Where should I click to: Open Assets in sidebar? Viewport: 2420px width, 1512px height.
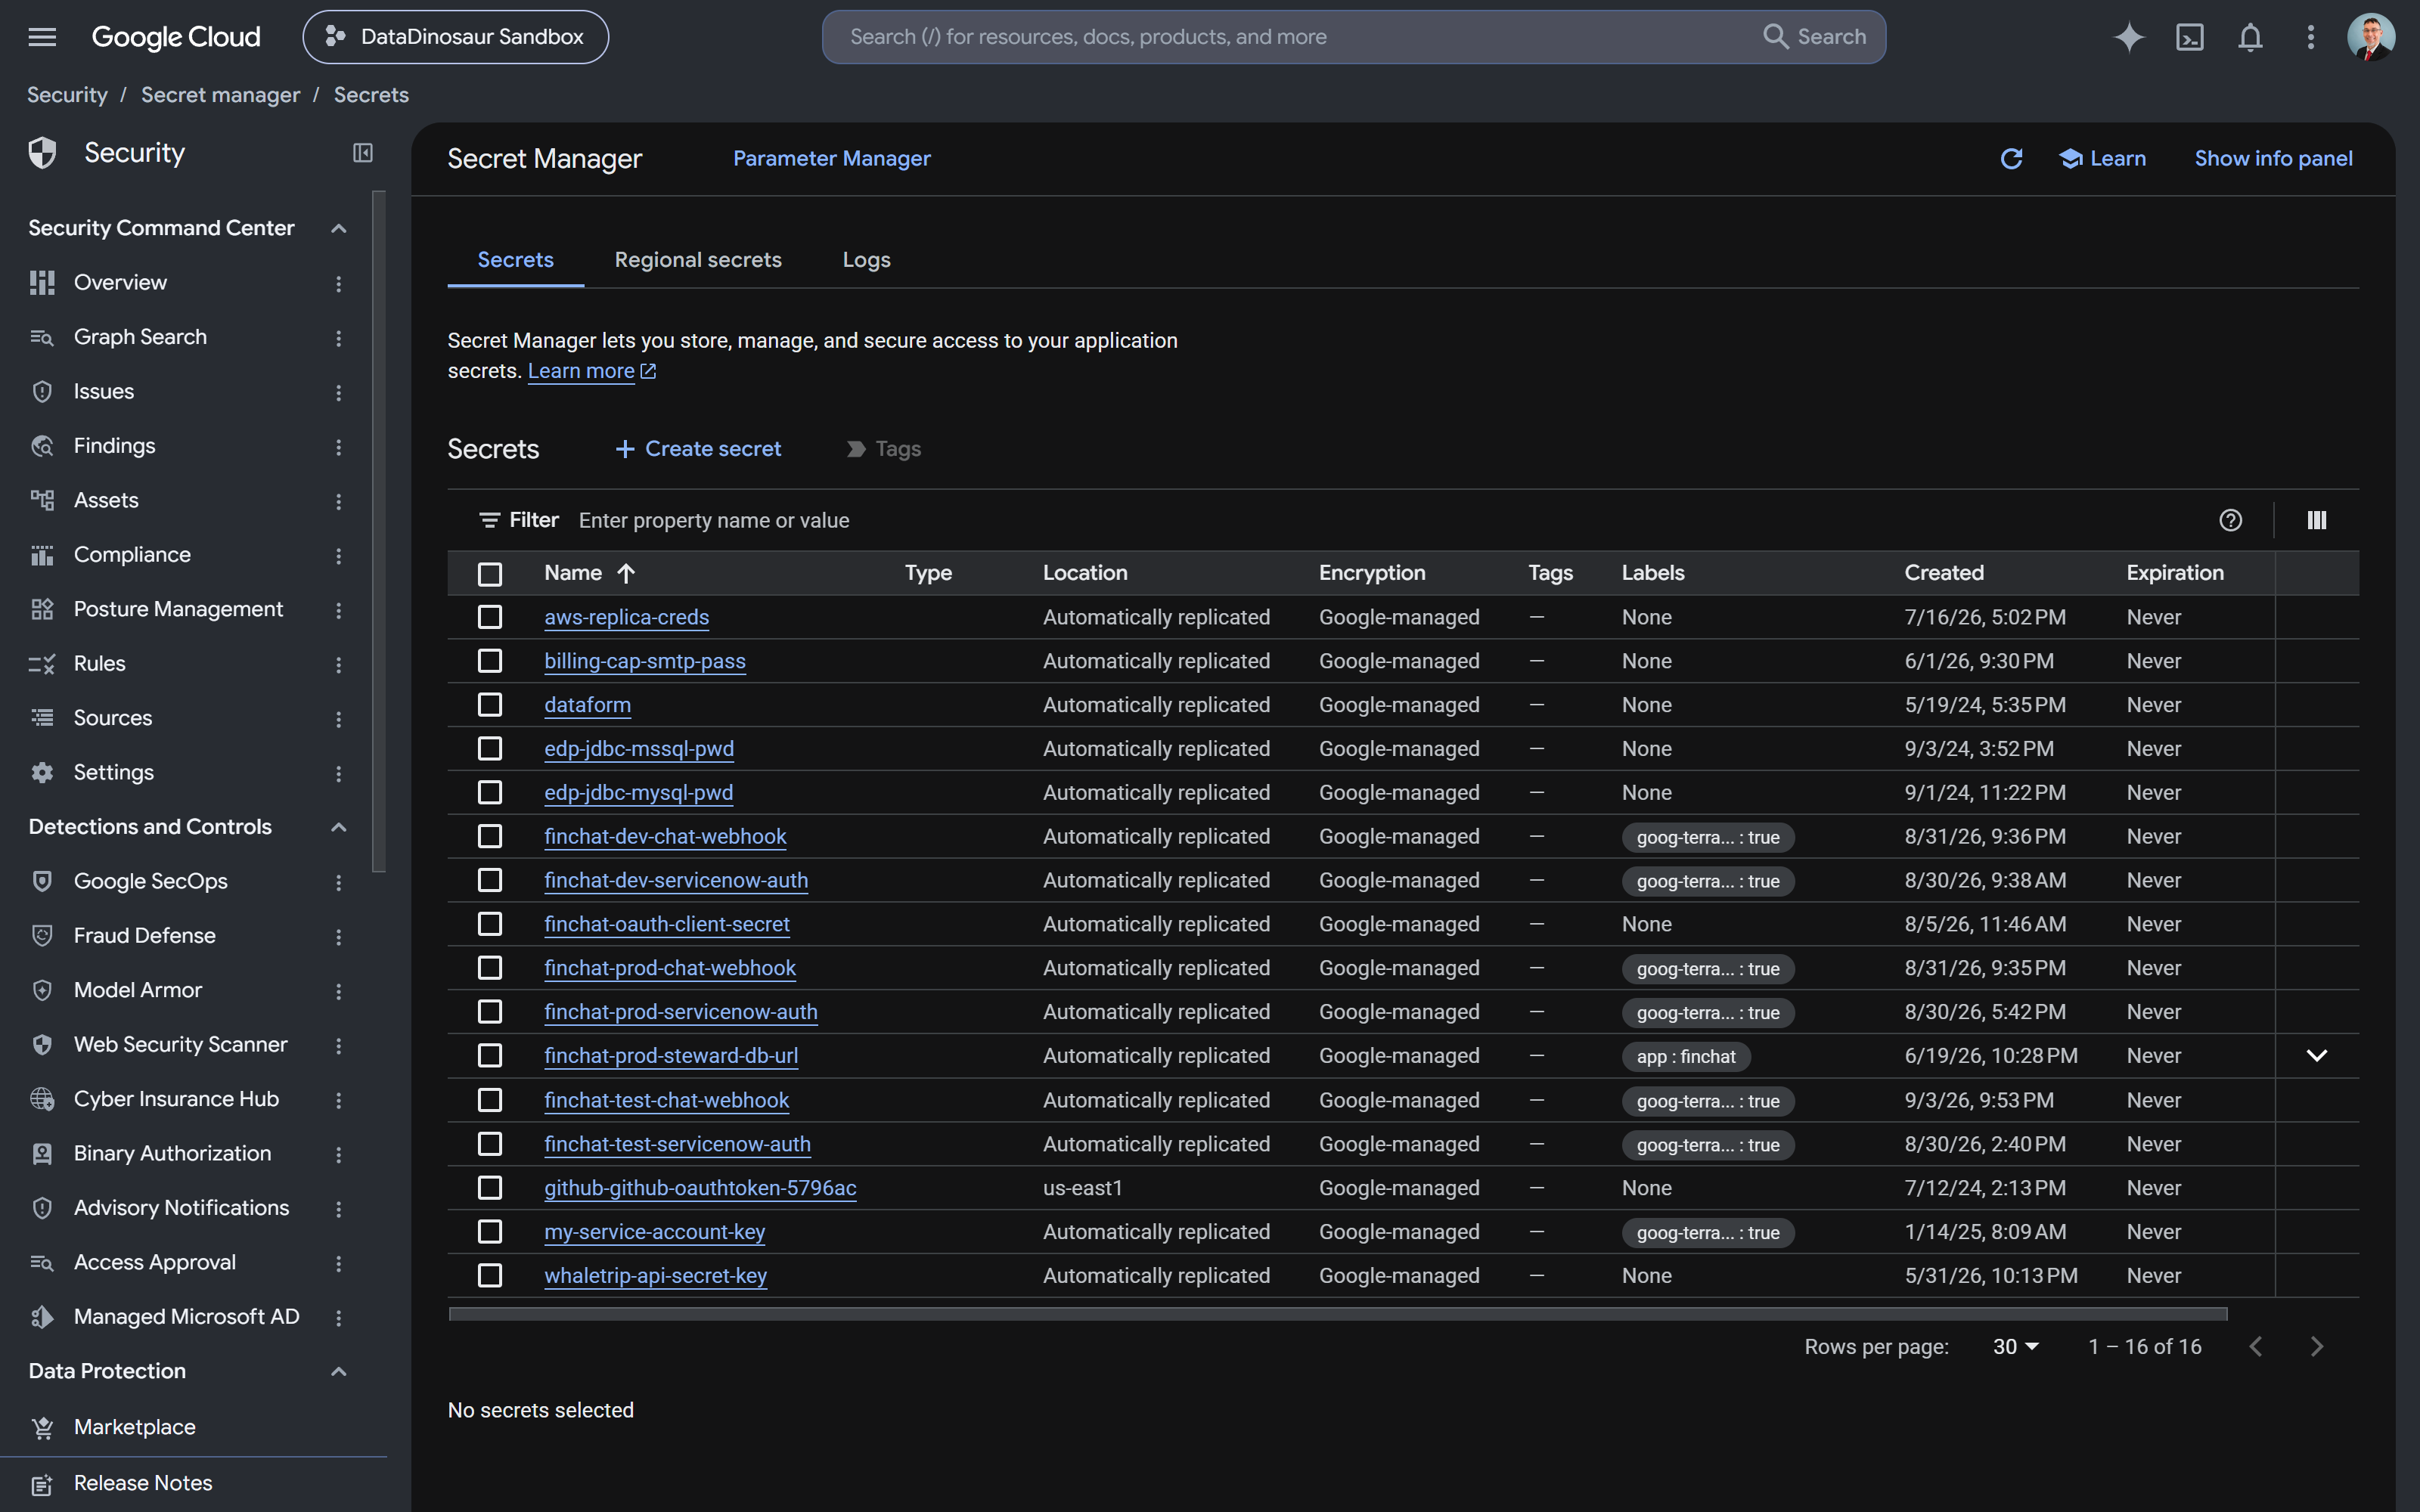pos(106,500)
